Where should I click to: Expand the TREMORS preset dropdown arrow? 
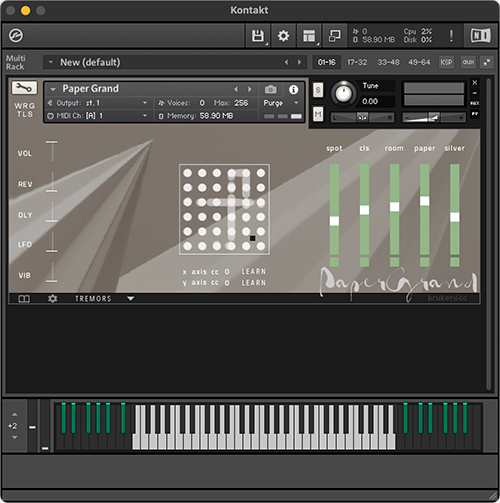click(130, 298)
